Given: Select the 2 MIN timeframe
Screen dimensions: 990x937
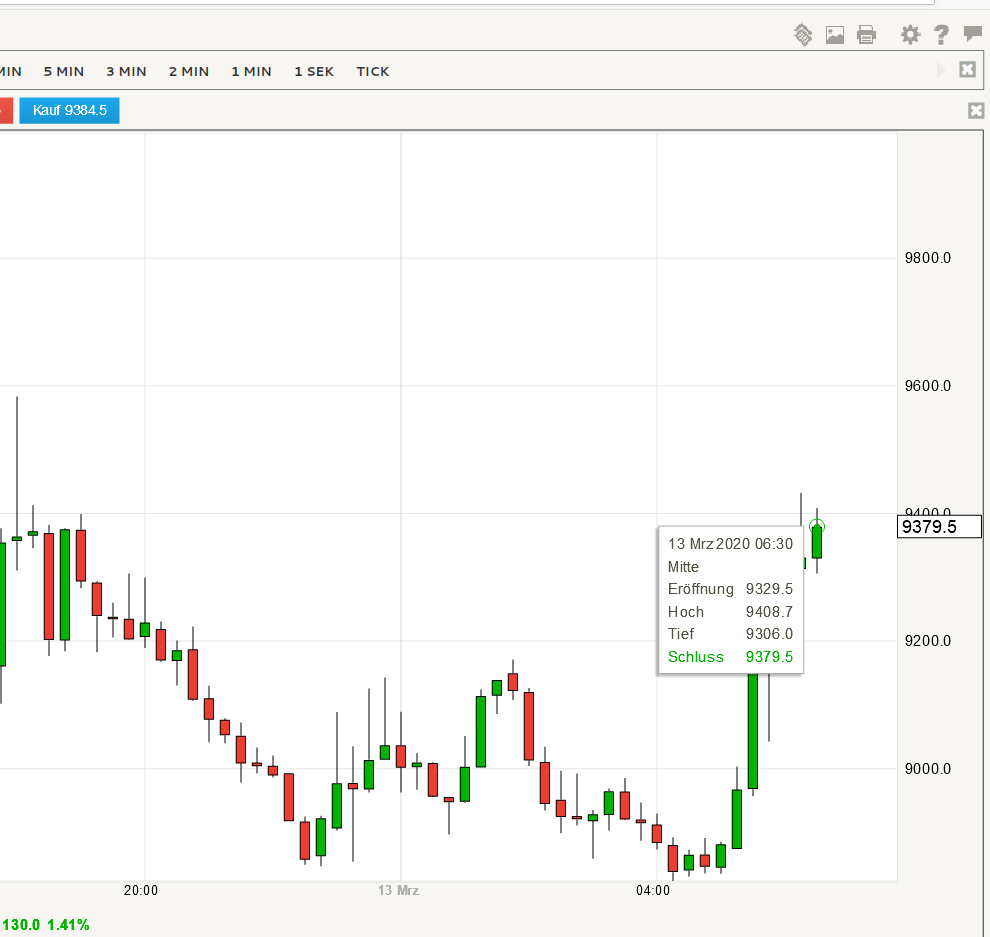Looking at the screenshot, I should point(189,71).
